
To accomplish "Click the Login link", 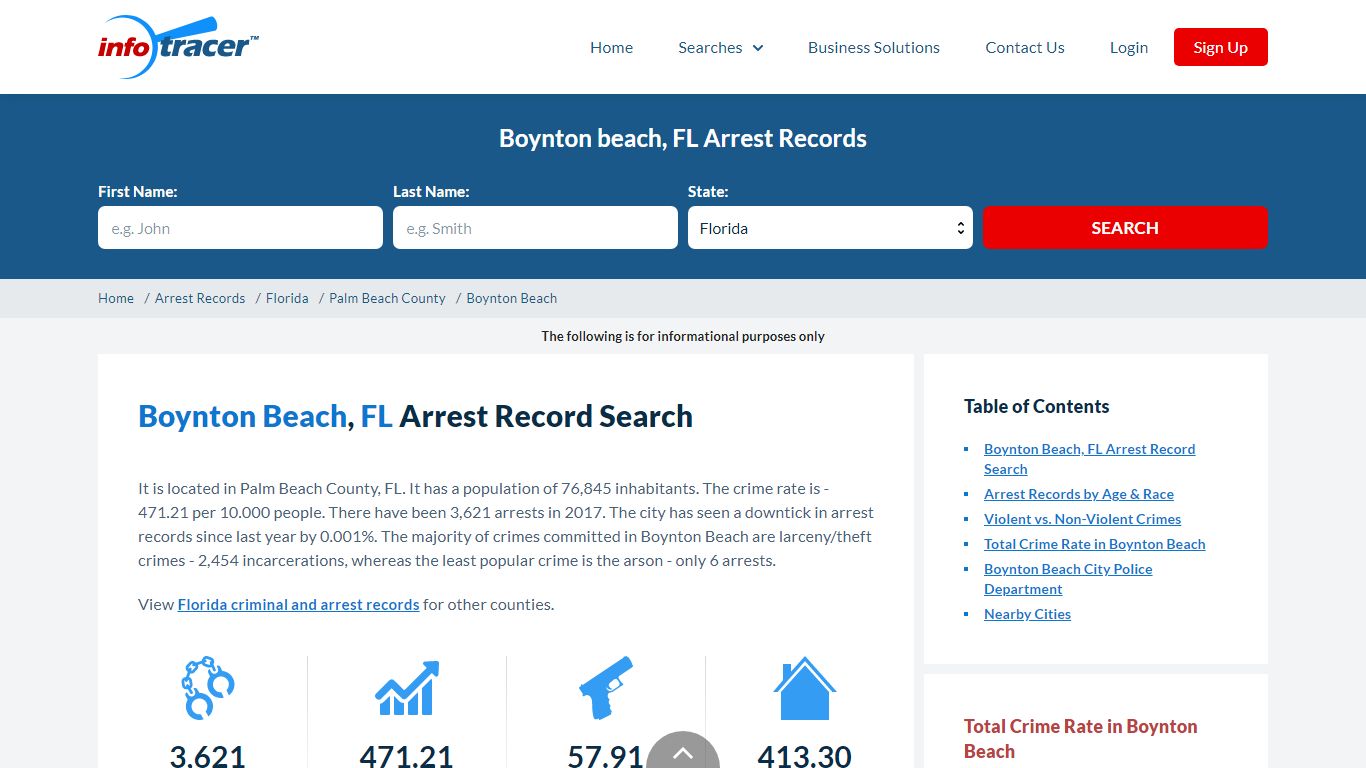I will coord(1129,47).
